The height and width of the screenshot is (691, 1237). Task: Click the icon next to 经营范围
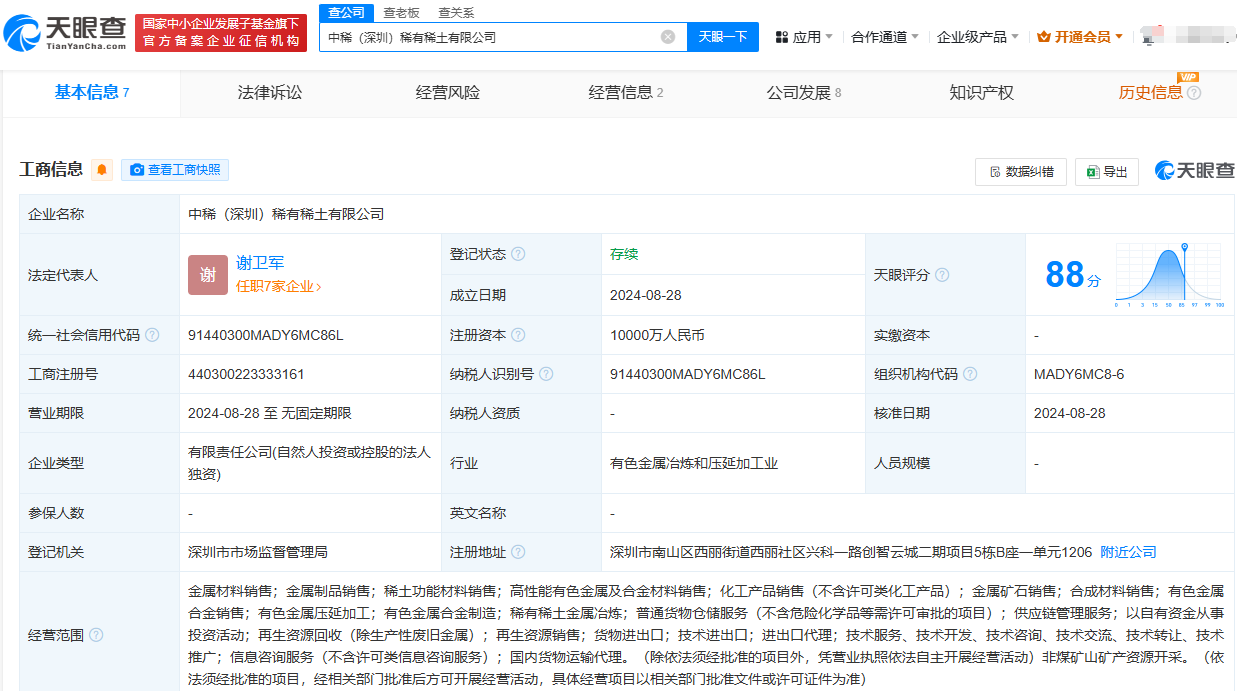coord(96,635)
